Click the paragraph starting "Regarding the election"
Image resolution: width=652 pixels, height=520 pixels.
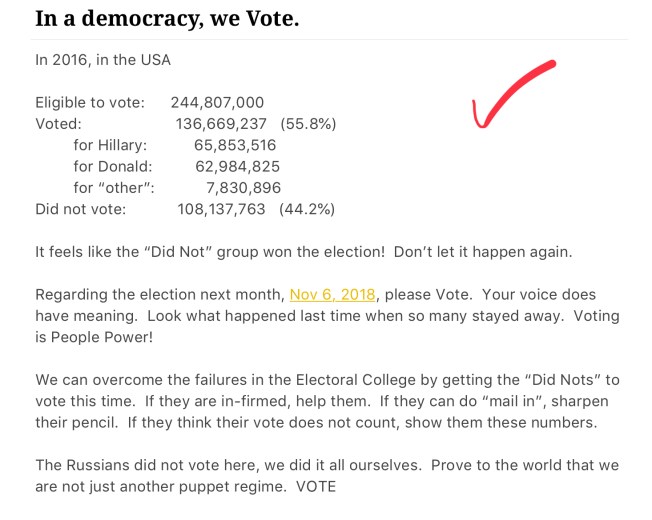pos(326,316)
